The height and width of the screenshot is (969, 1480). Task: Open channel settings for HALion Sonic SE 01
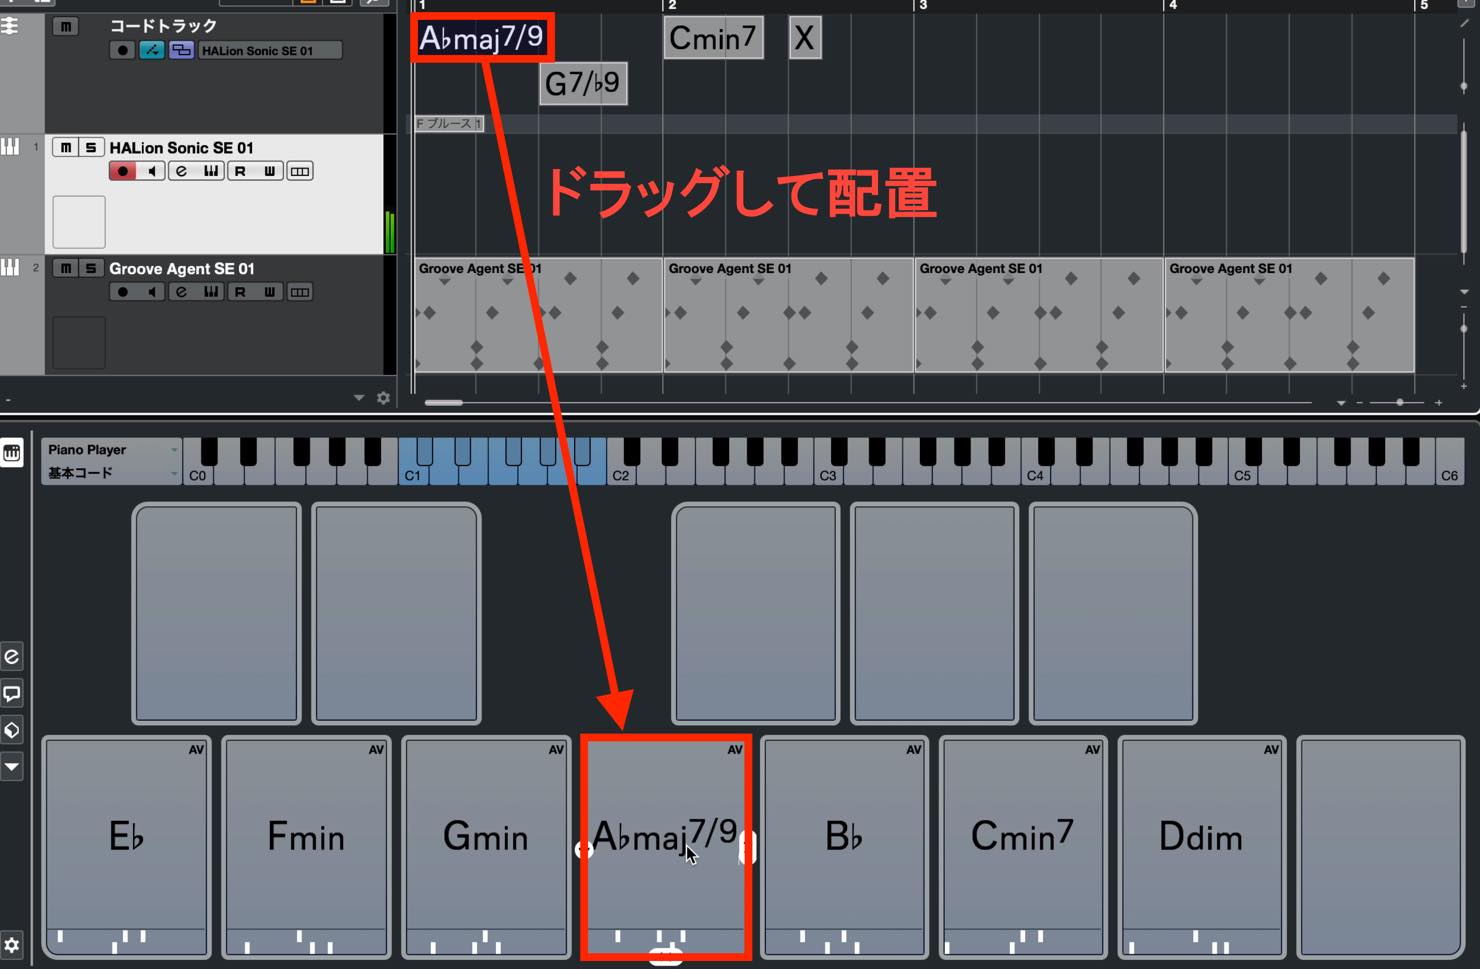coord(181,171)
